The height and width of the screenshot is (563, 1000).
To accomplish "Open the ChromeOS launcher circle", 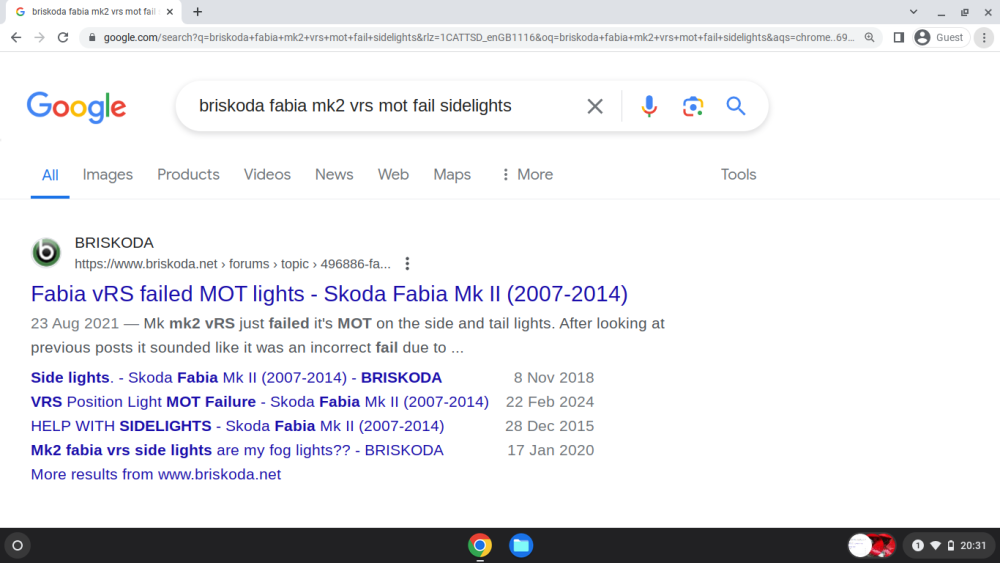I will click(x=18, y=546).
